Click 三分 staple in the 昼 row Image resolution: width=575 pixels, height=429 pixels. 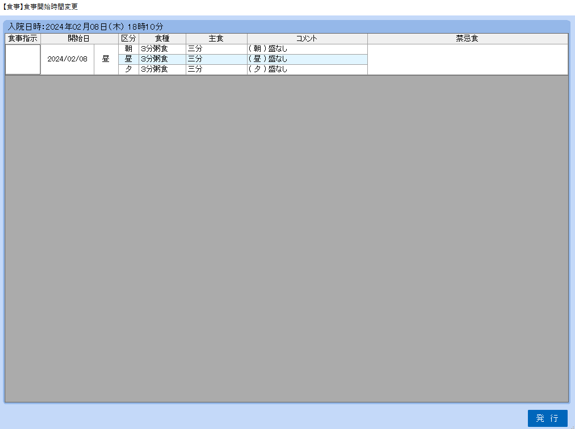coord(216,59)
